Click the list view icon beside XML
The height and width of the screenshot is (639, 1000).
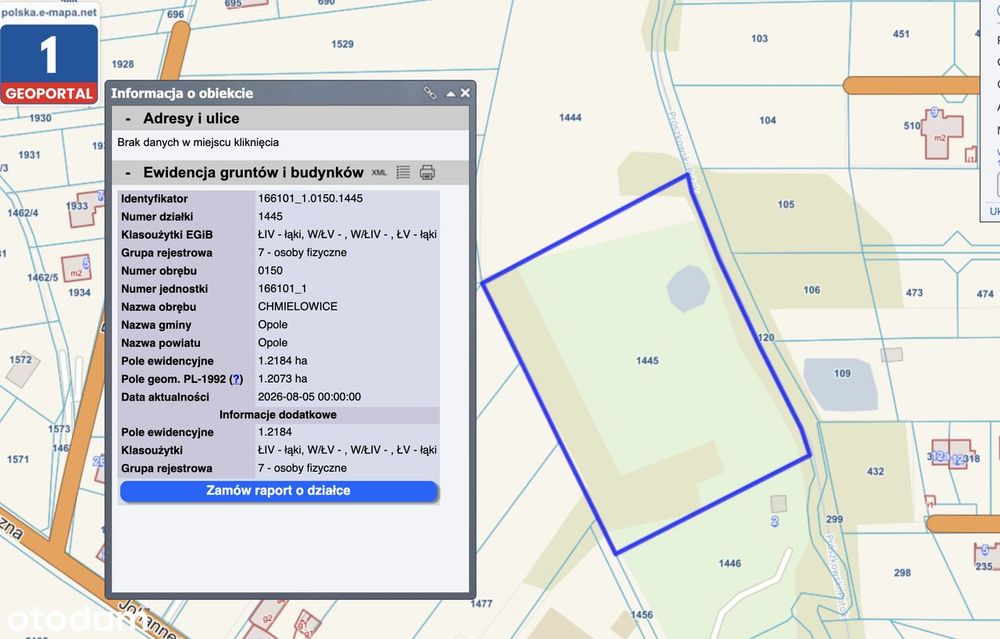coord(403,172)
